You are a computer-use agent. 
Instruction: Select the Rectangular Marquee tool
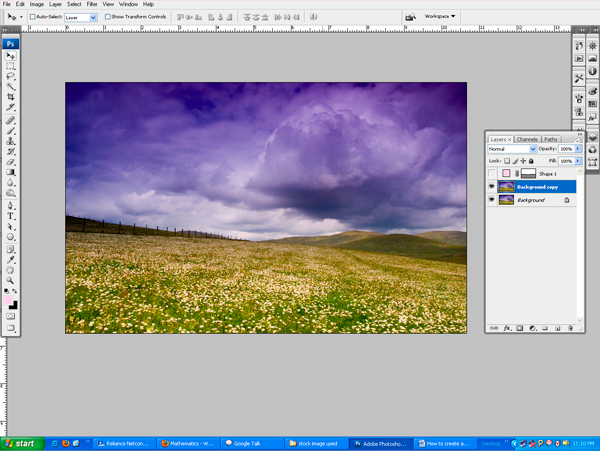point(11,66)
